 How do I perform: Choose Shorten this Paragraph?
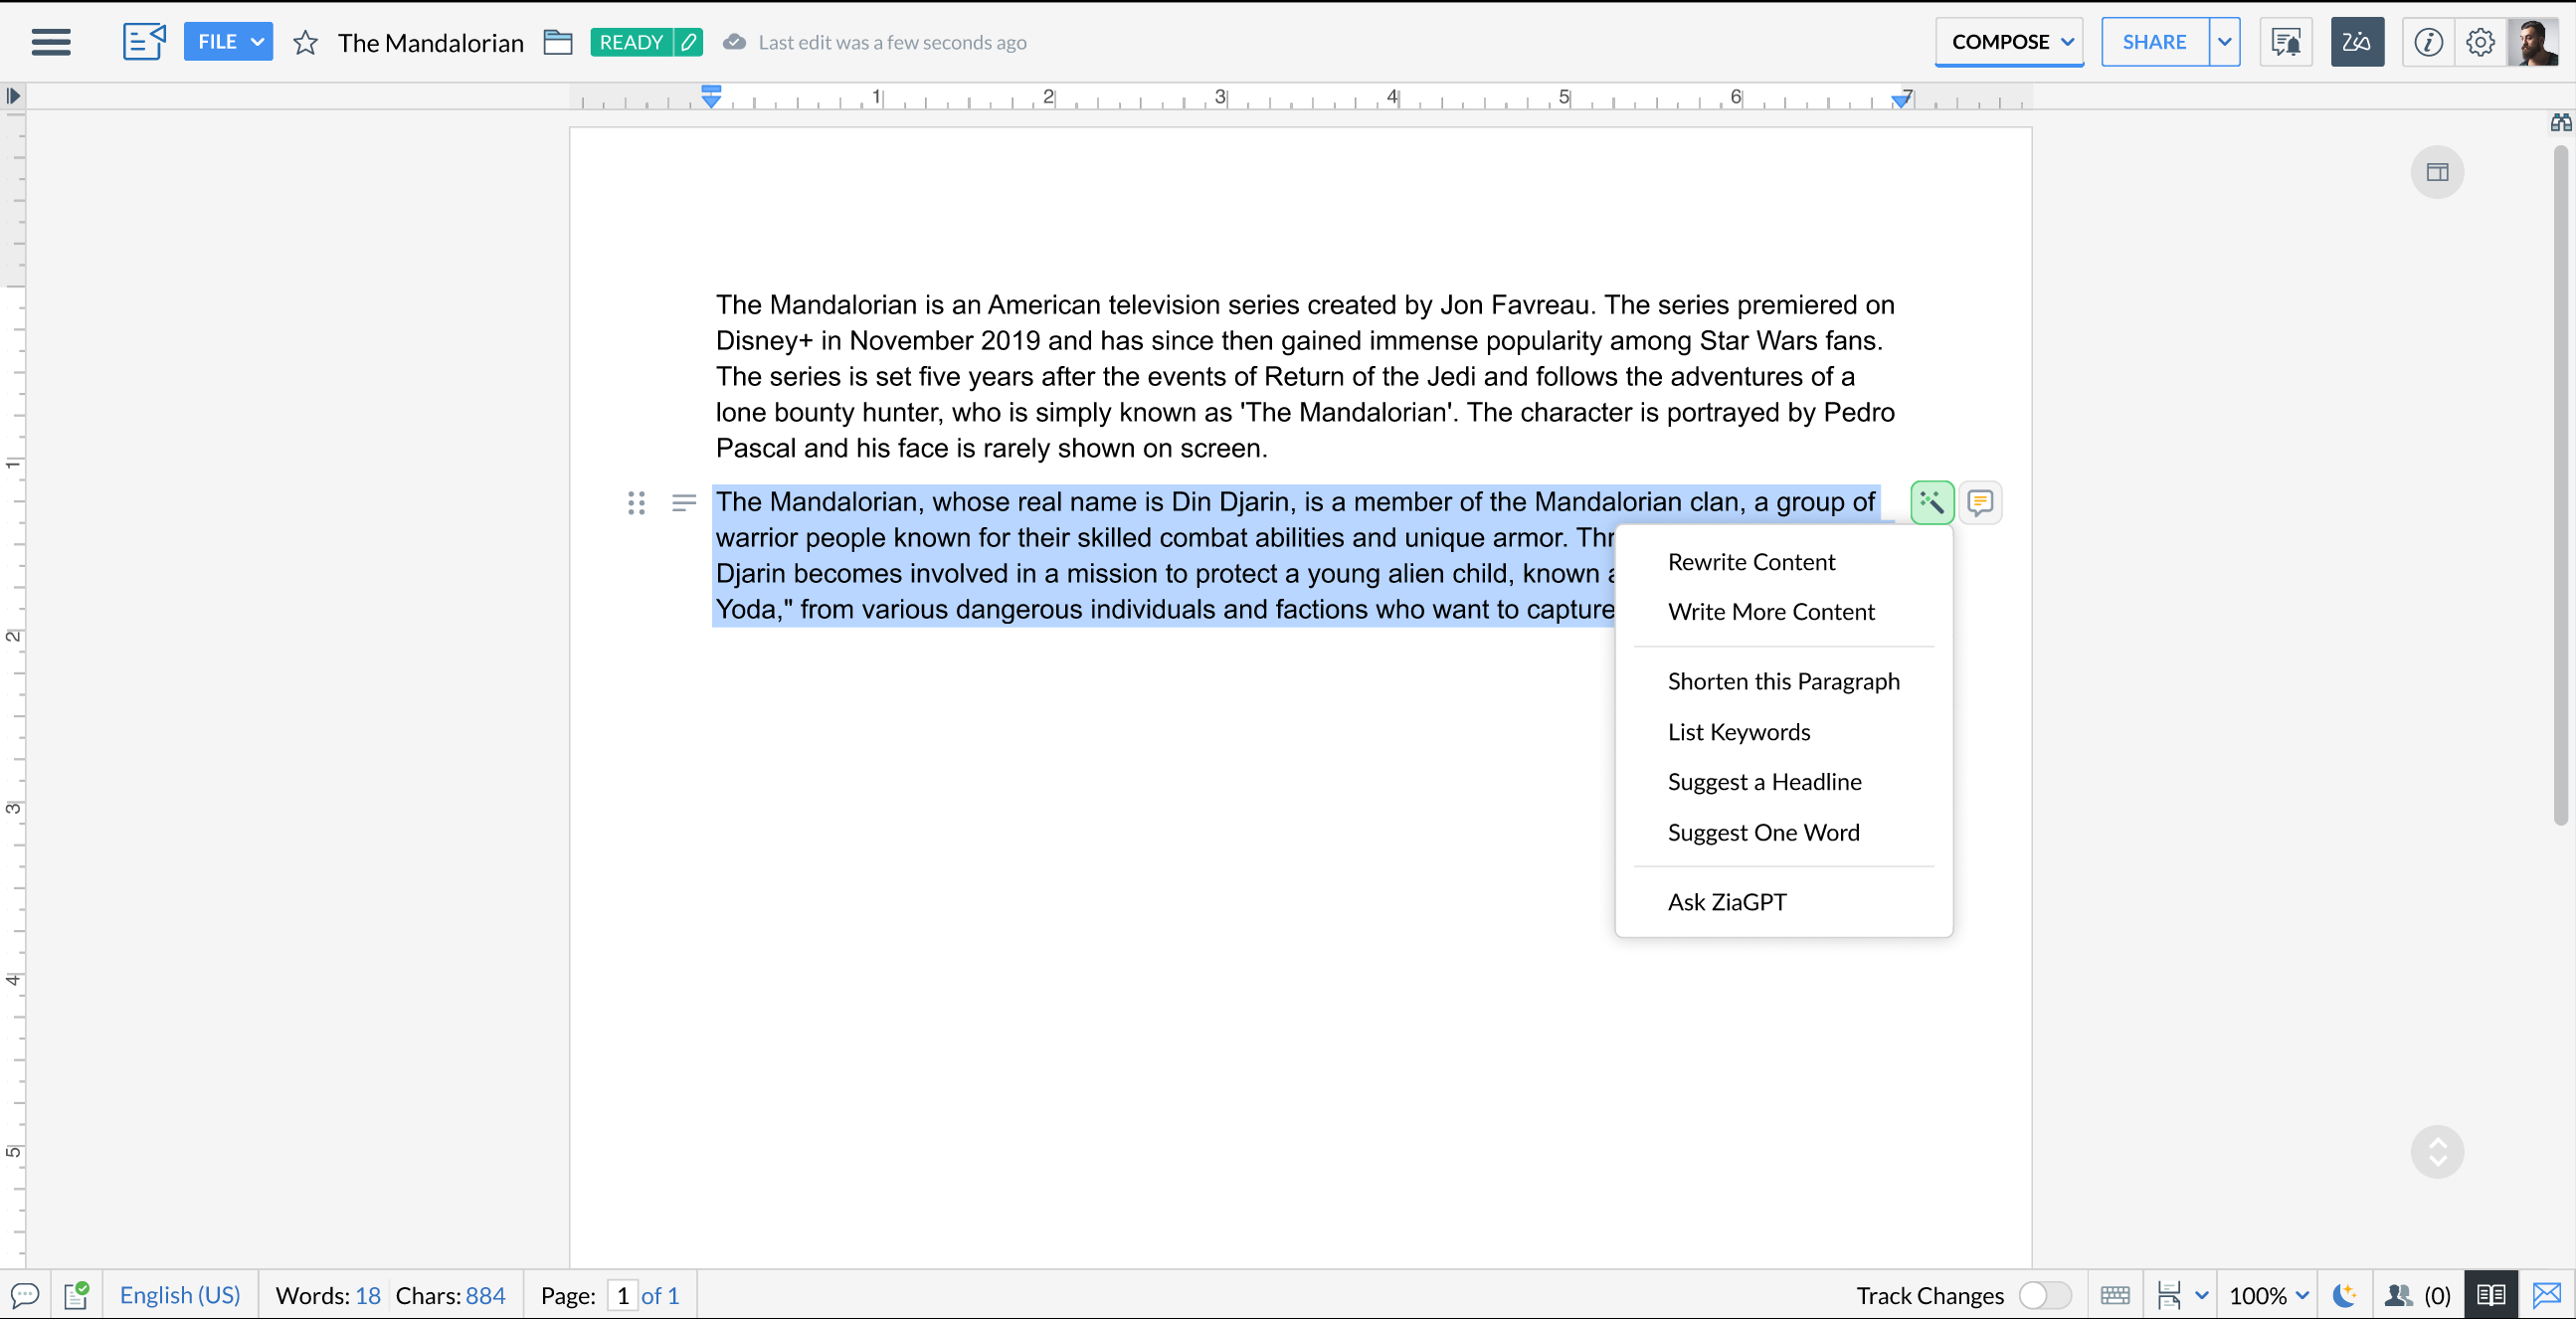[1783, 681]
